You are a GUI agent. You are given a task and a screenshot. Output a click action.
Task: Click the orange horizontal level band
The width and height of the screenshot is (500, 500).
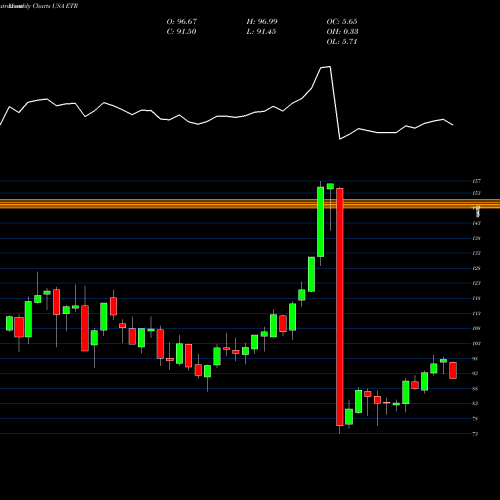[x=250, y=204]
